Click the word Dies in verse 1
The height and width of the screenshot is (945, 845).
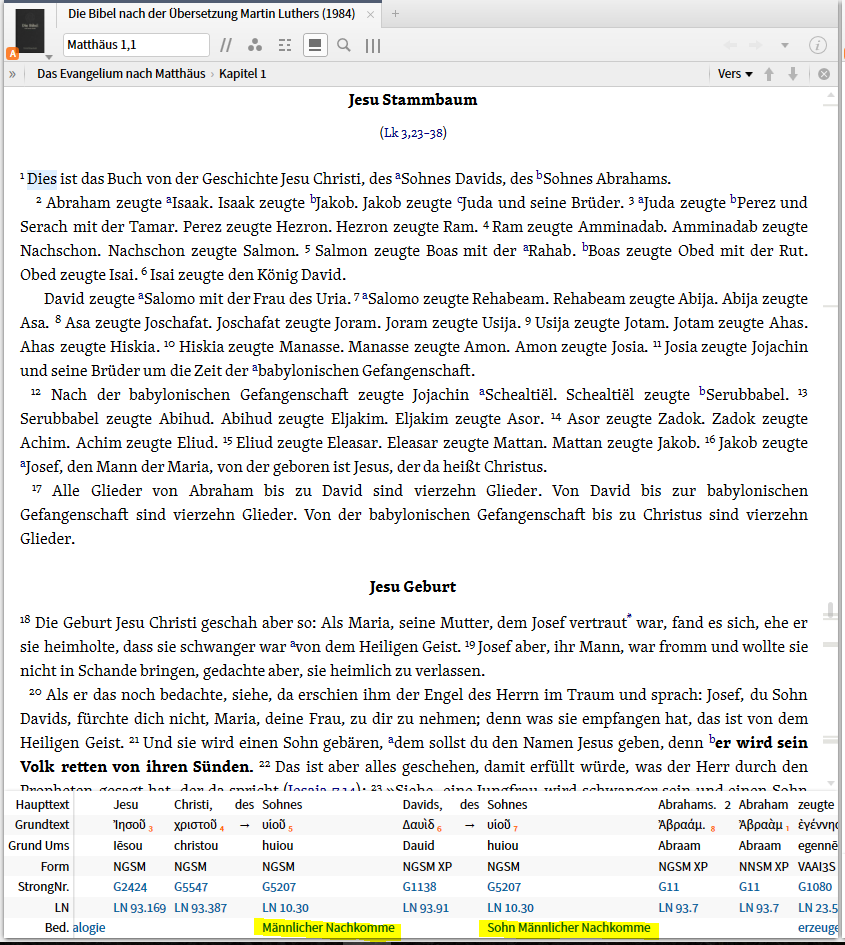click(x=42, y=179)
